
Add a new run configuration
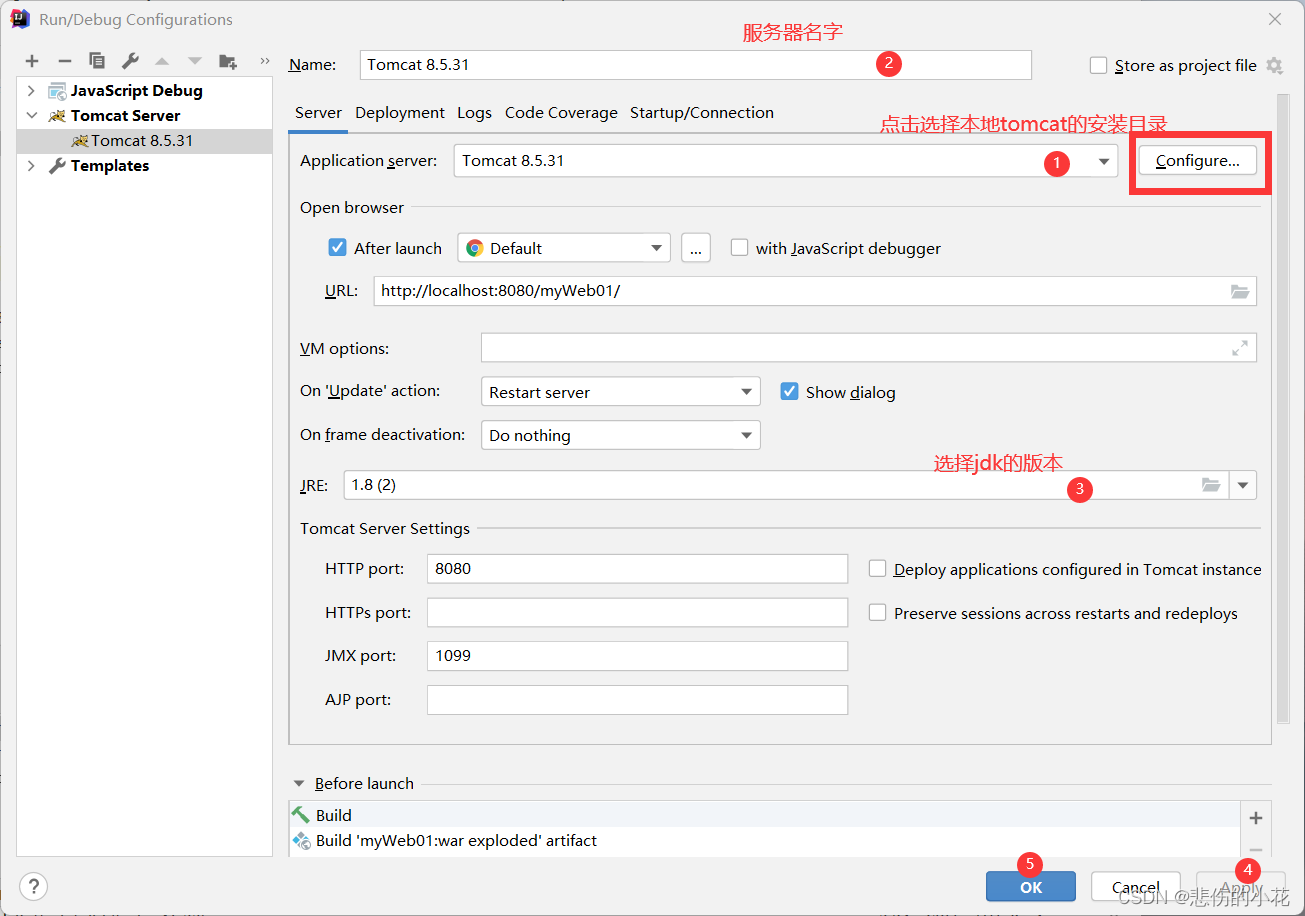click(31, 60)
